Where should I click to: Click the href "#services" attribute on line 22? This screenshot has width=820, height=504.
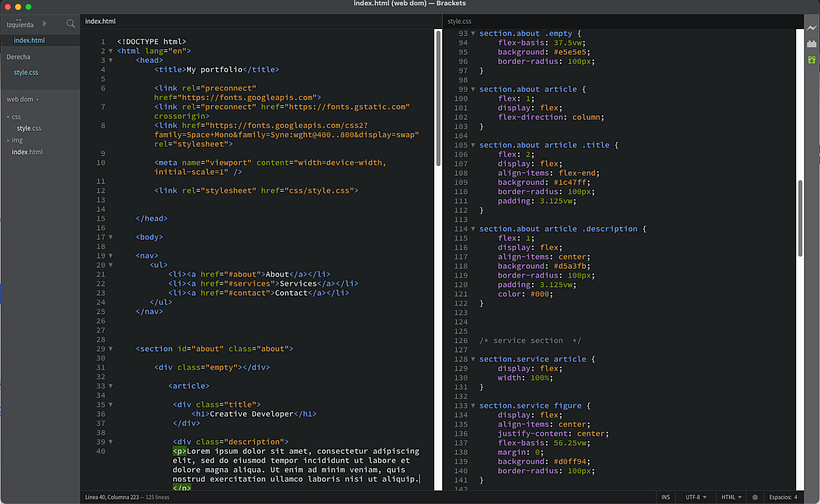click(237, 284)
